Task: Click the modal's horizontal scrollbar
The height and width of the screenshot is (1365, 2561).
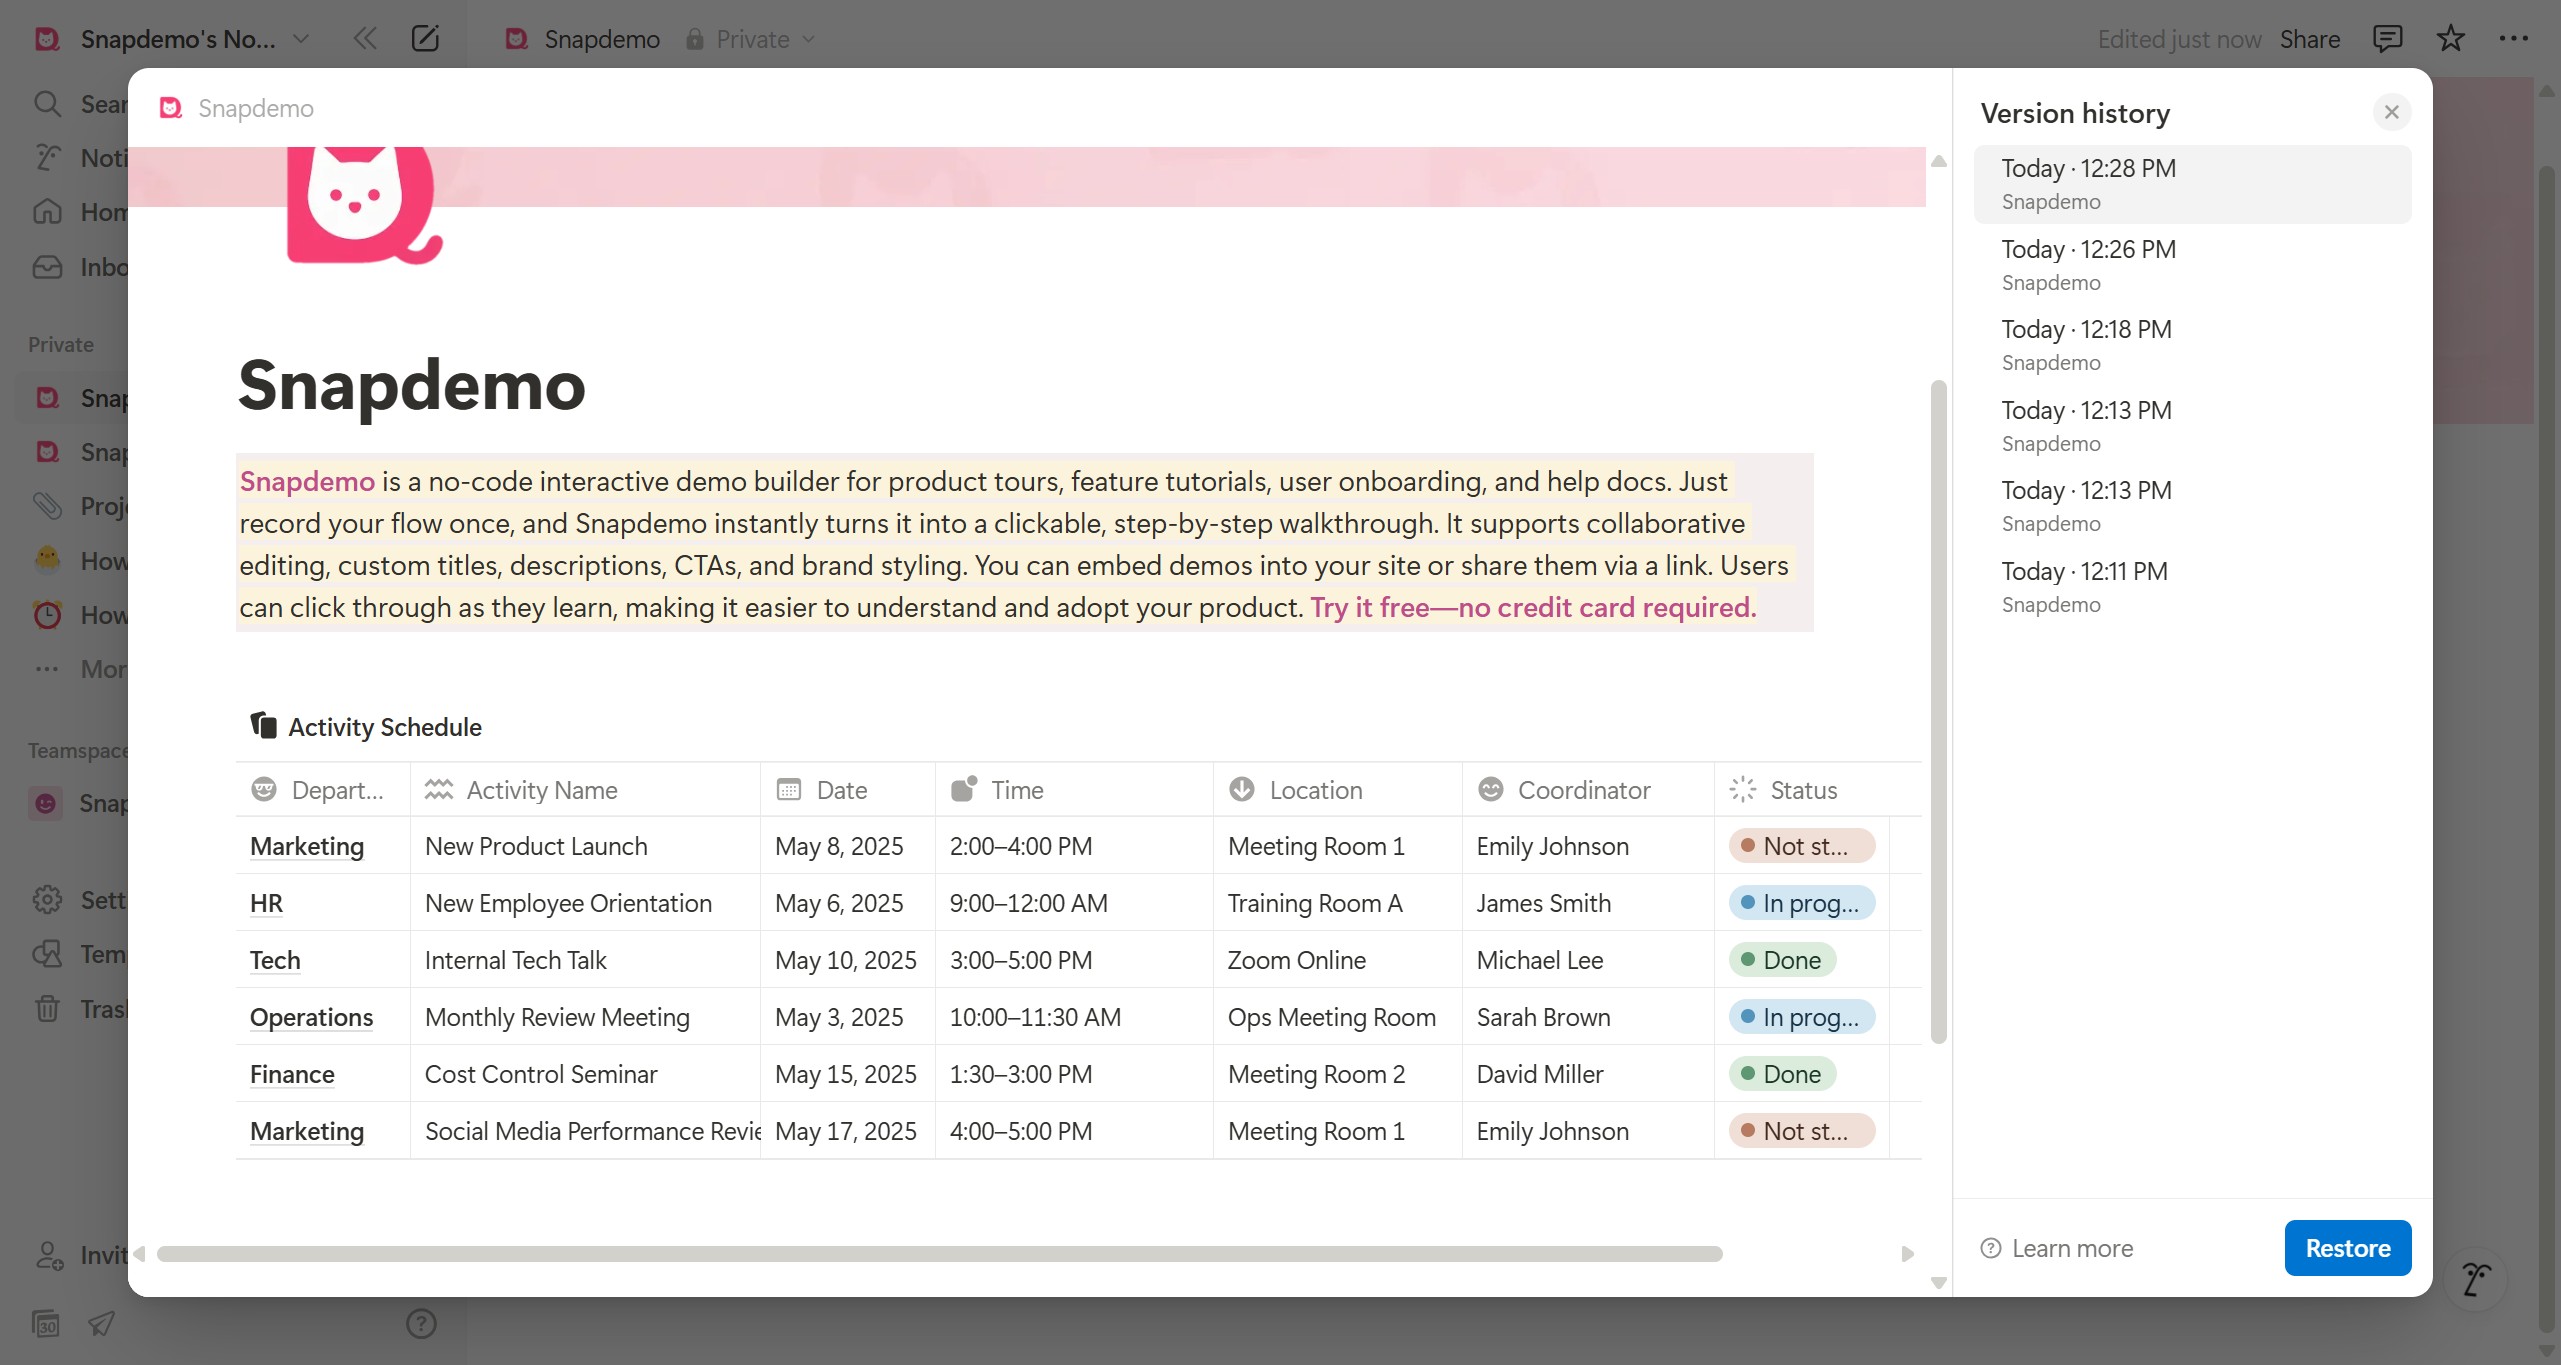Action: coord(939,1254)
